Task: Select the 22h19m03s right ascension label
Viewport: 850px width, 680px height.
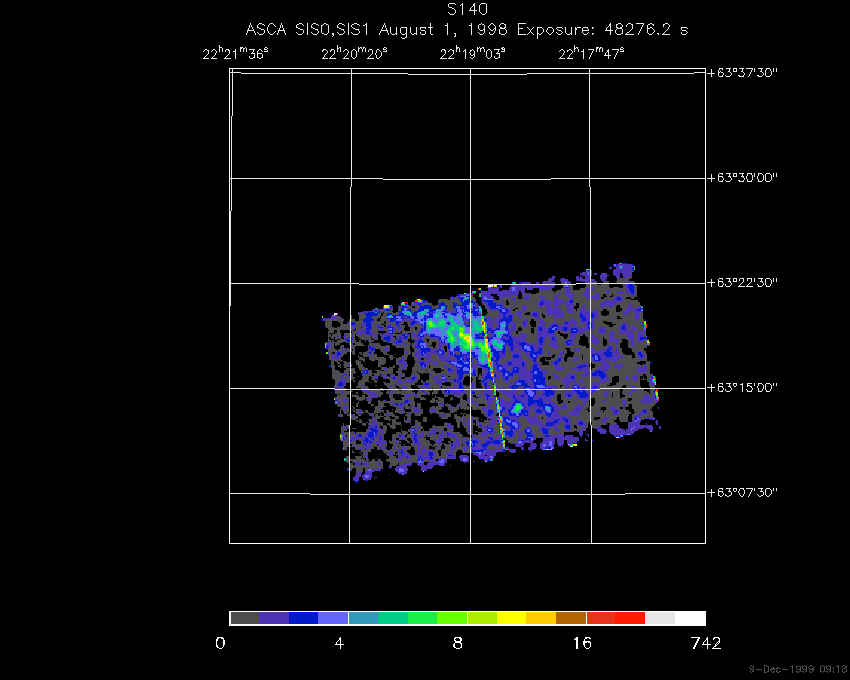Action: tap(472, 53)
